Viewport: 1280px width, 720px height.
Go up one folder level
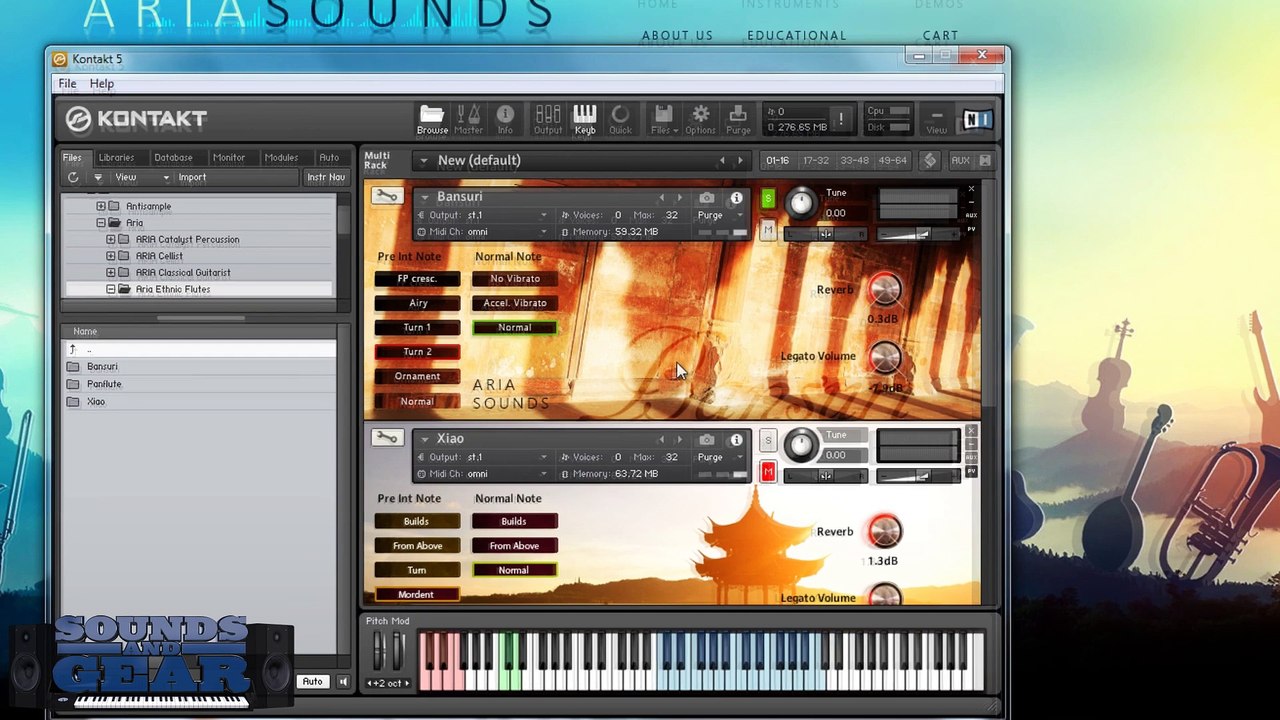pyautogui.click(x=73, y=349)
